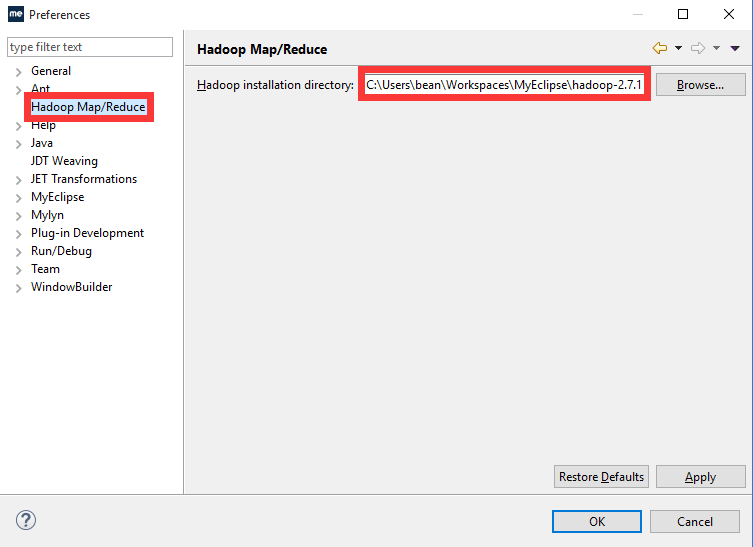Confirm the dialog with OK
This screenshot has width=753, height=547.
coord(596,521)
